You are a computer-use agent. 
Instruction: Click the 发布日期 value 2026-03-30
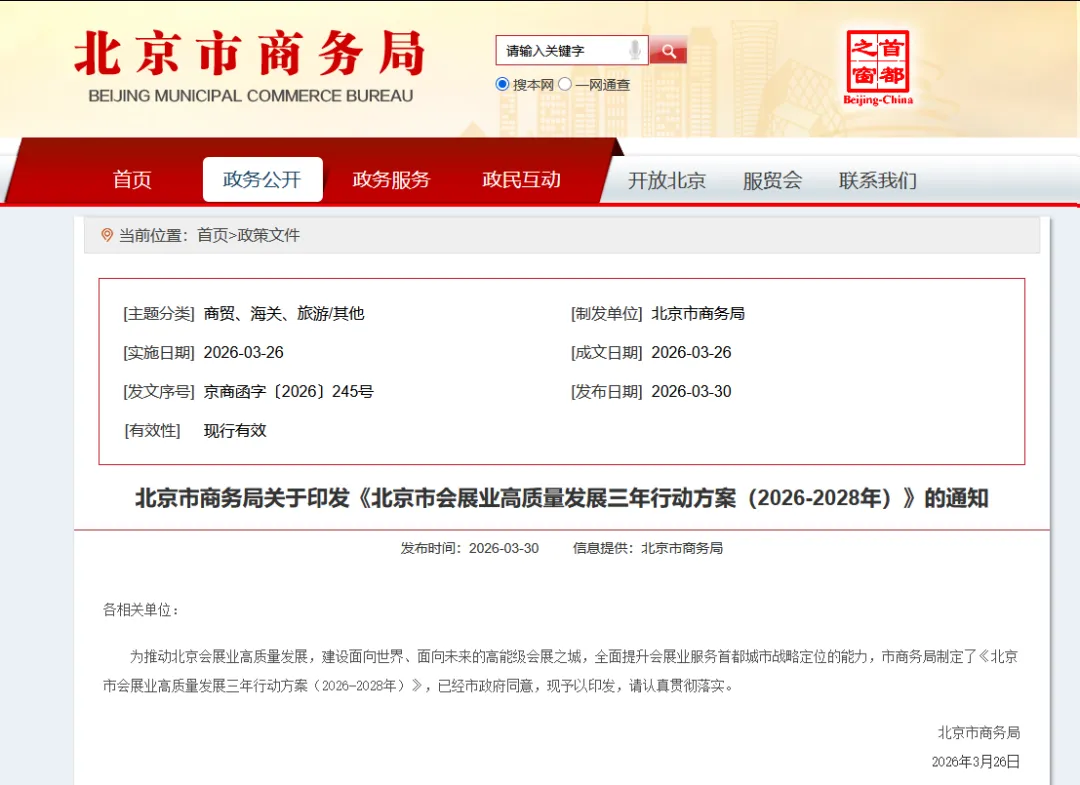[x=692, y=392]
